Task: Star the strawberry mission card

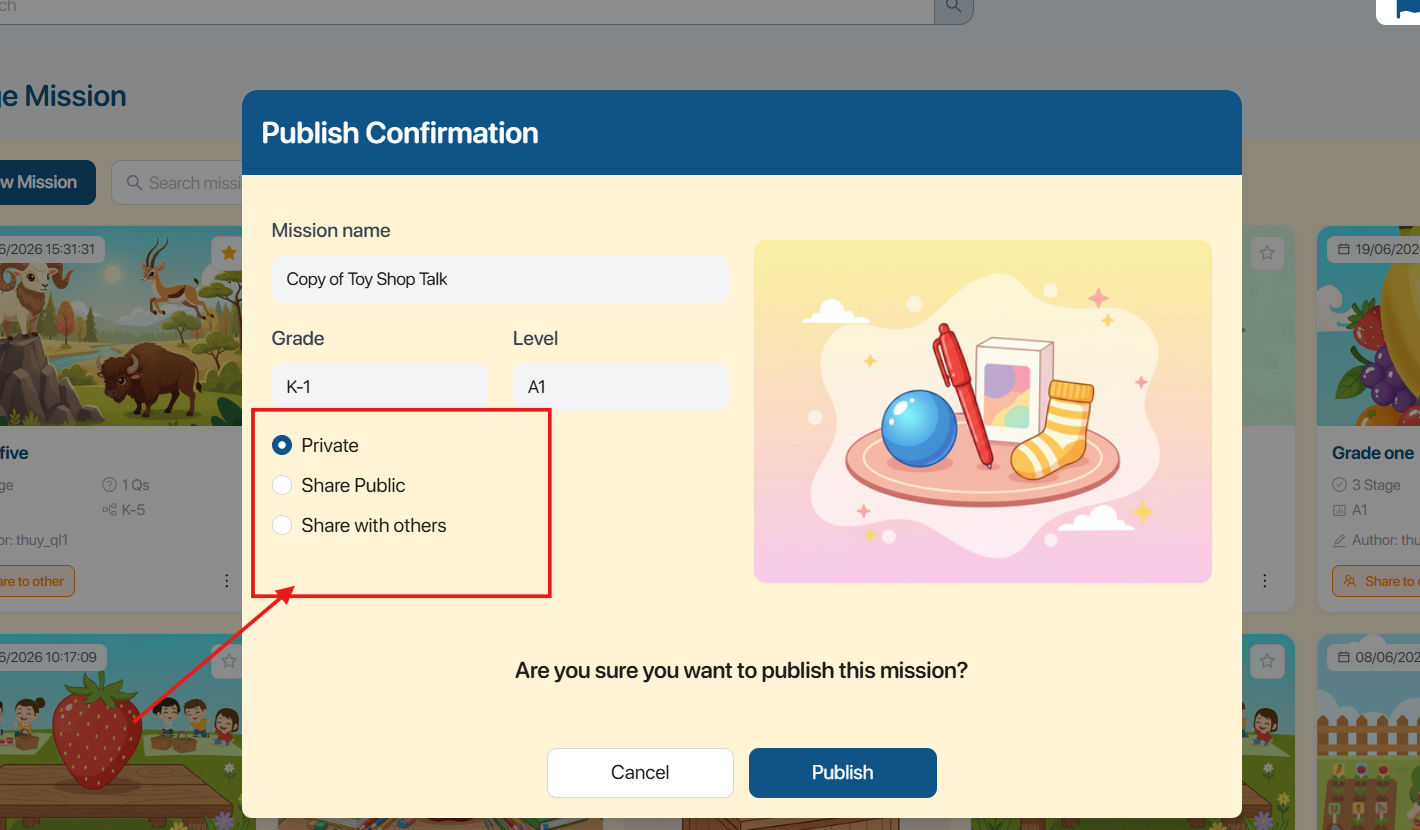Action: point(229,660)
